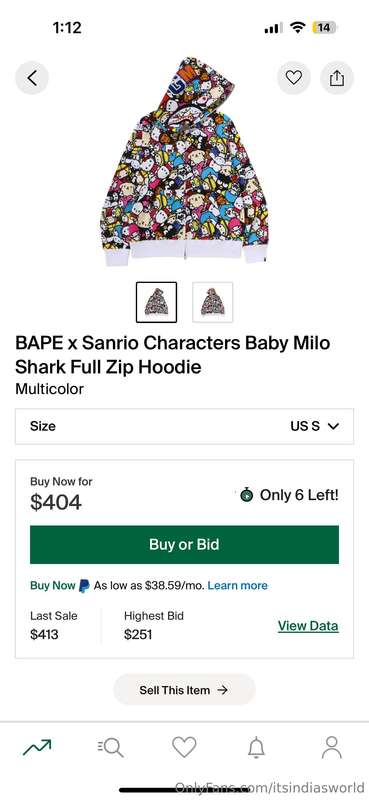Open the View Data link

click(x=308, y=626)
